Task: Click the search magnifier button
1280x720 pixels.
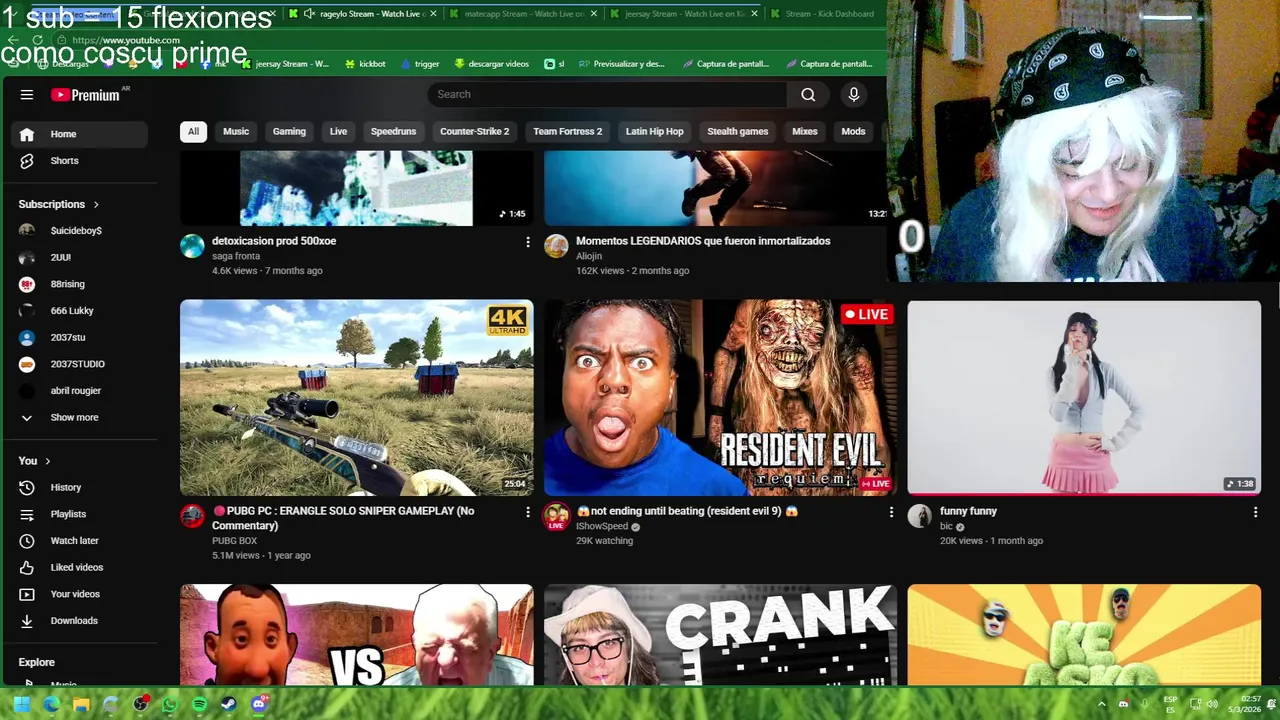Action: pos(808,94)
